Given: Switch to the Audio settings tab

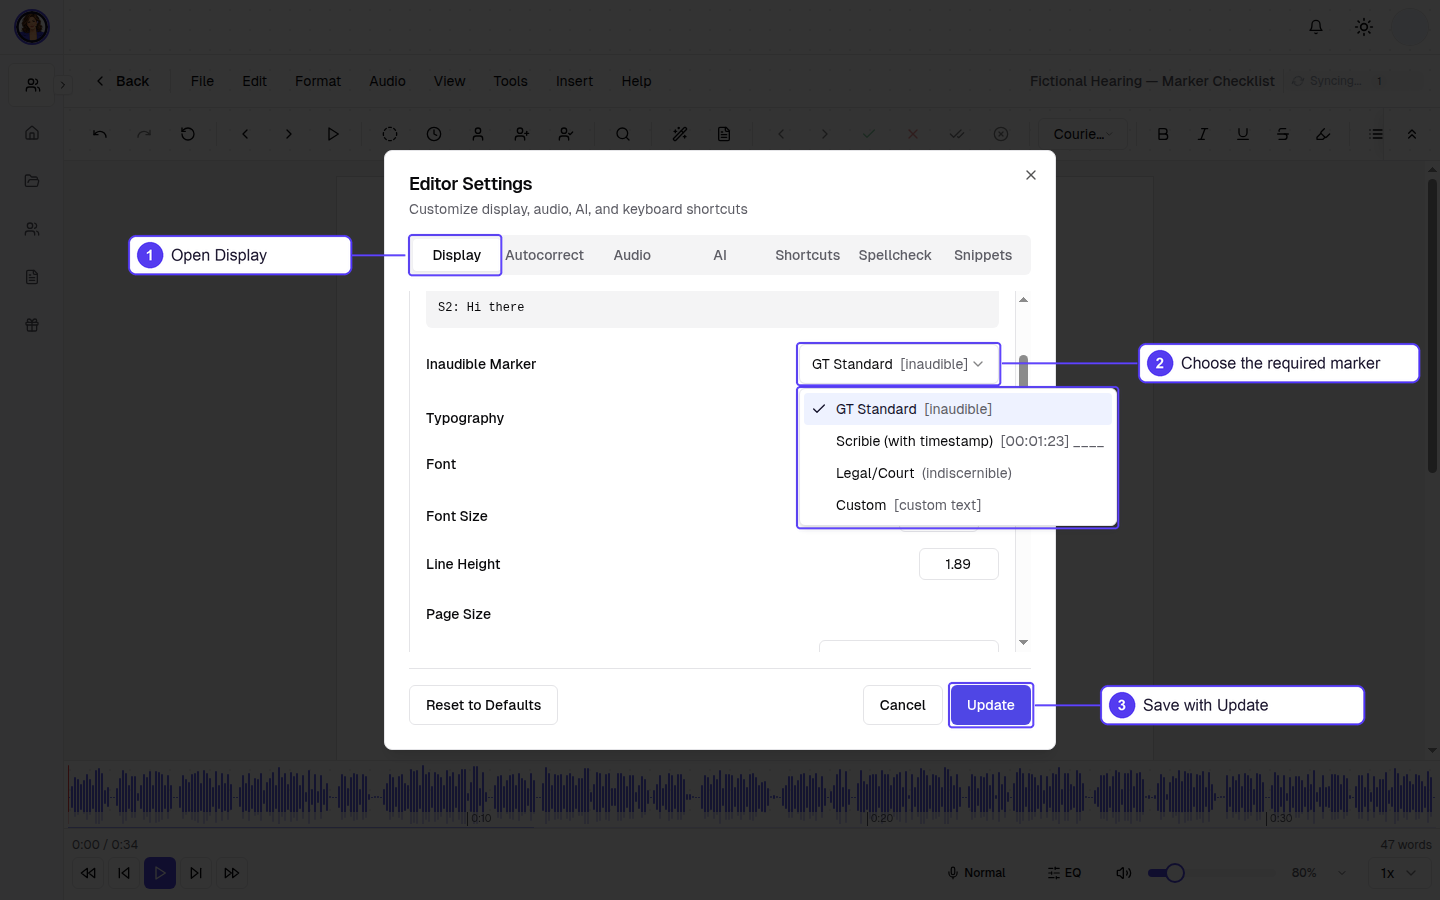Looking at the screenshot, I should pyautogui.click(x=632, y=255).
